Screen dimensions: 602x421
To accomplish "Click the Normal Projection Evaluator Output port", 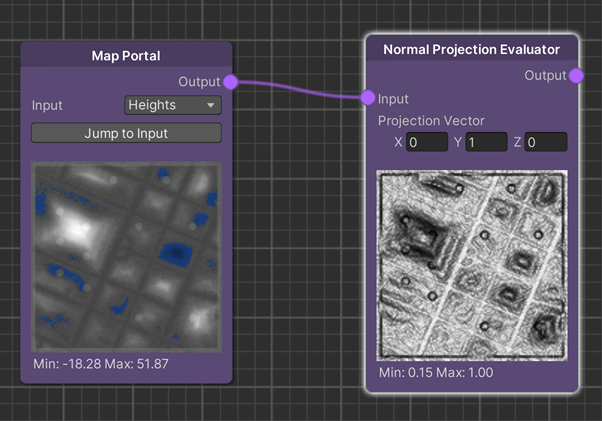I will [576, 75].
